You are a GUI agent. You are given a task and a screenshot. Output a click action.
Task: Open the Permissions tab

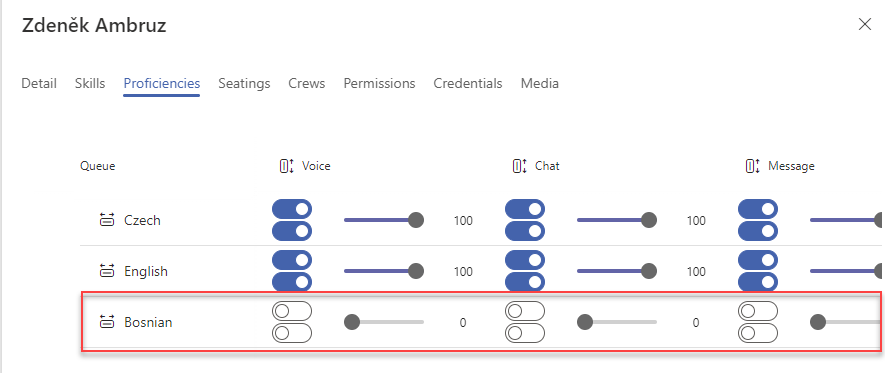click(x=379, y=84)
